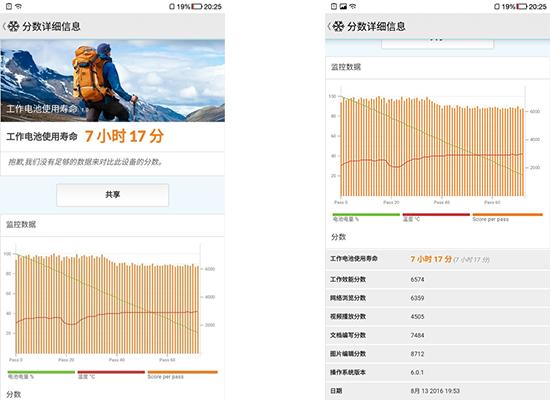Tap the orange Score per pass legend on left screen
Viewport: 550px width, 400px height.
[182, 374]
